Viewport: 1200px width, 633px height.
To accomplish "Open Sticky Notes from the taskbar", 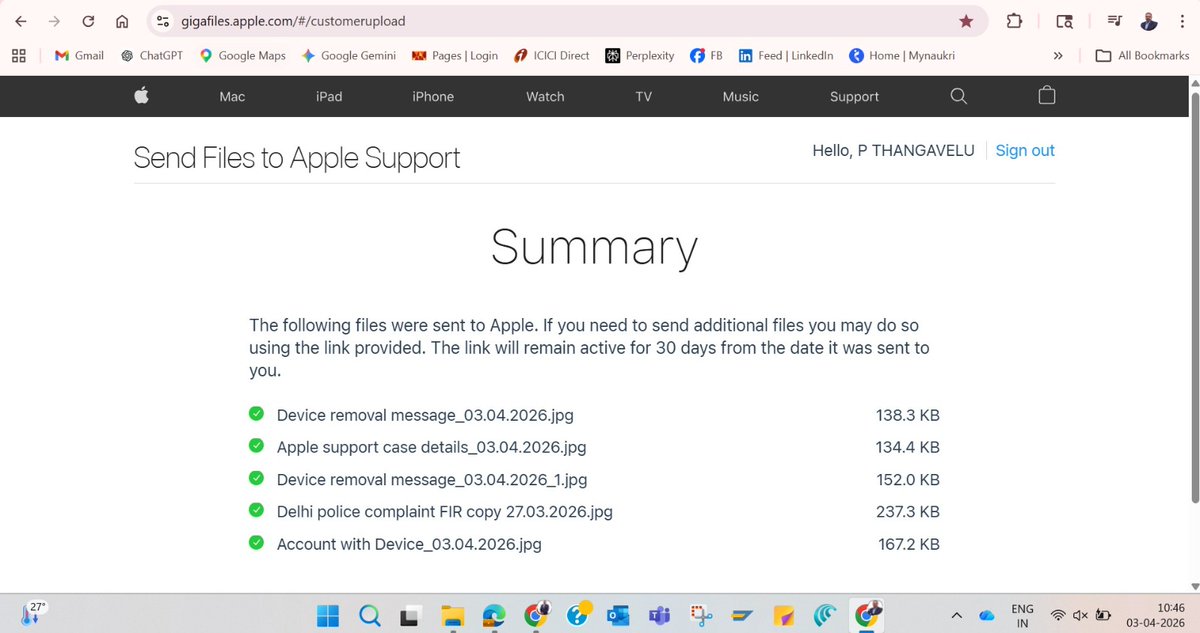I will tap(782, 614).
